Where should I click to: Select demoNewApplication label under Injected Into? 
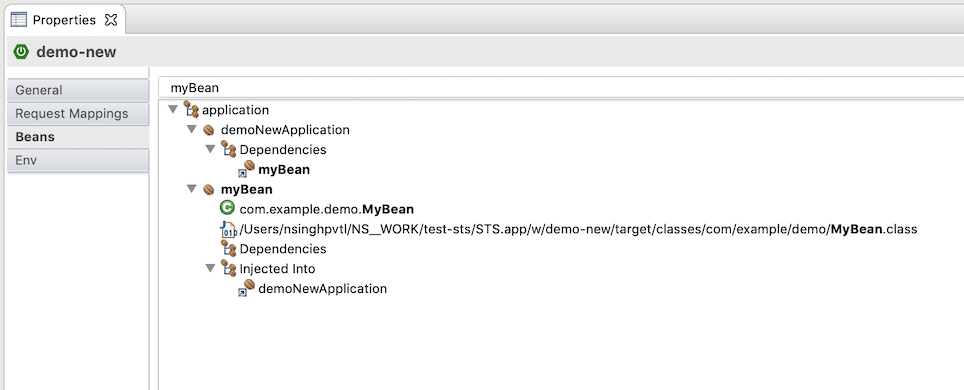323,289
